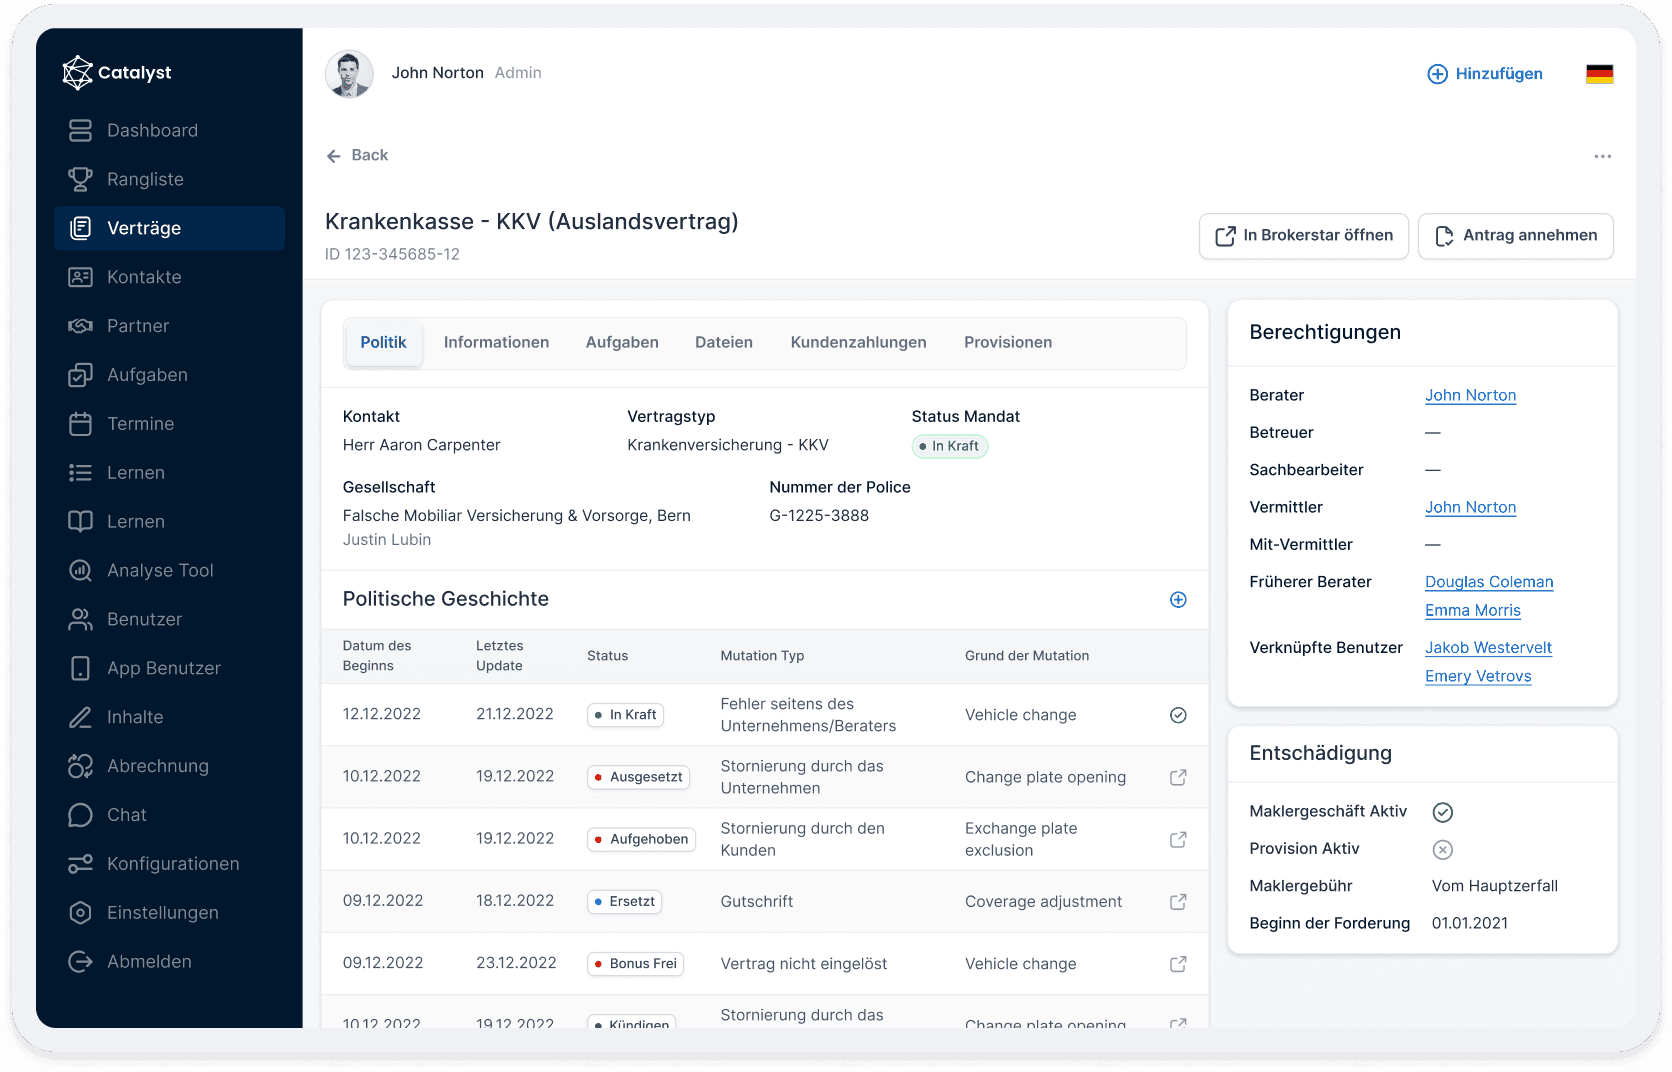Open Berater John Norton link
The height and width of the screenshot is (1072, 1672).
1470,396
